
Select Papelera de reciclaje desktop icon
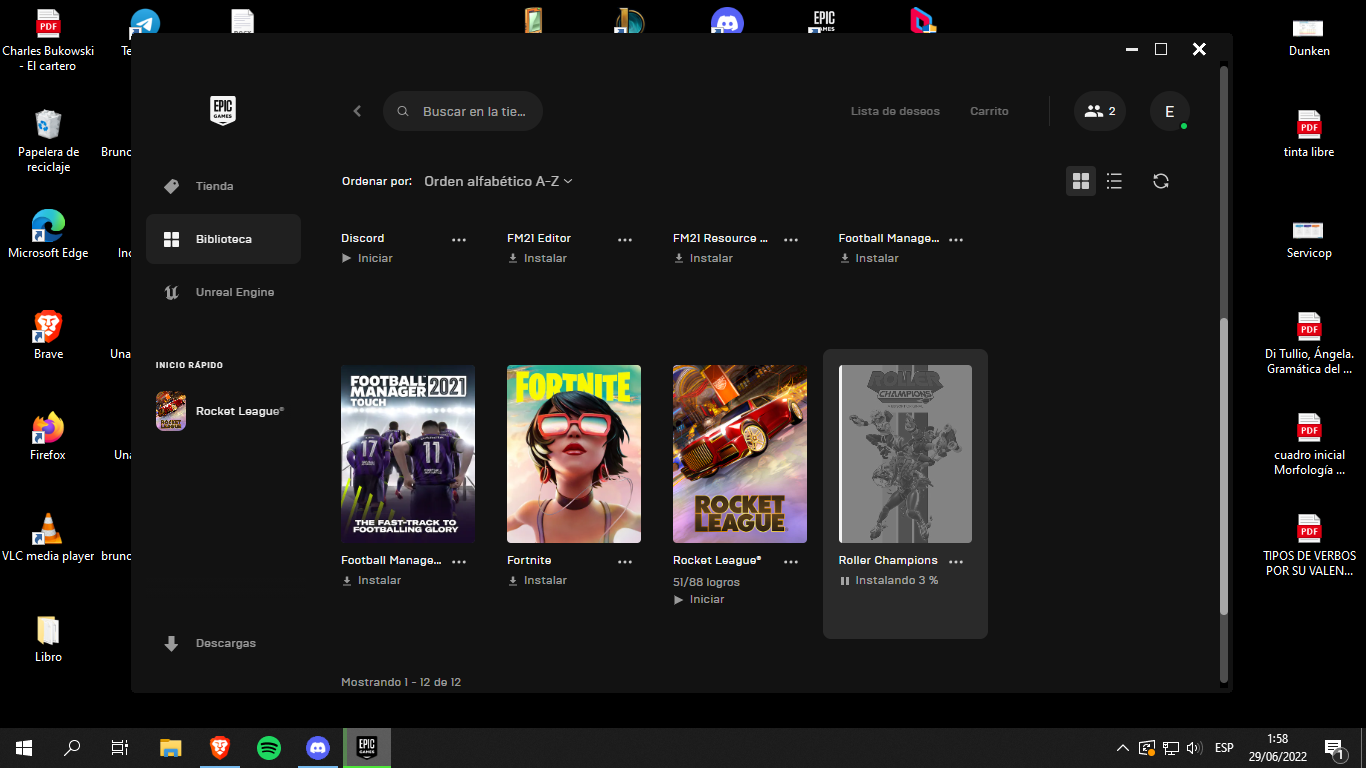coord(48,141)
